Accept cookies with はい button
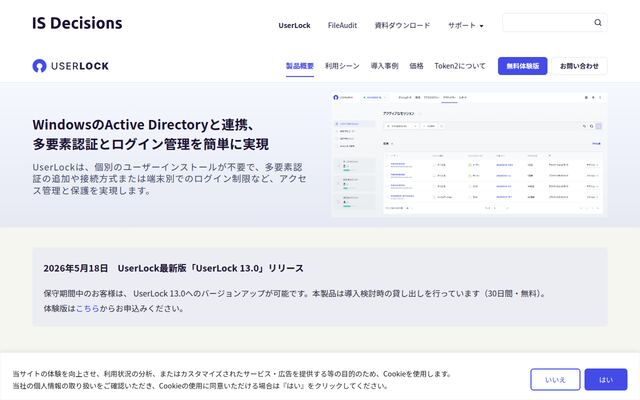The image size is (640, 400). (606, 380)
